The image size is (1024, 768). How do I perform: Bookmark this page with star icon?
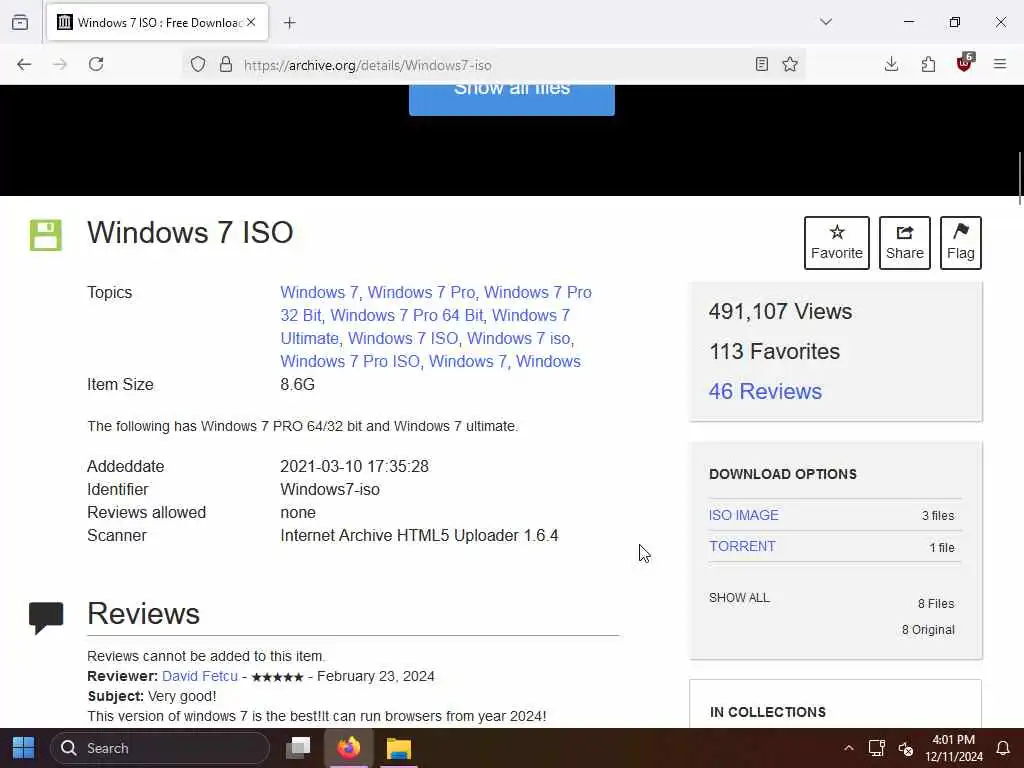click(790, 64)
